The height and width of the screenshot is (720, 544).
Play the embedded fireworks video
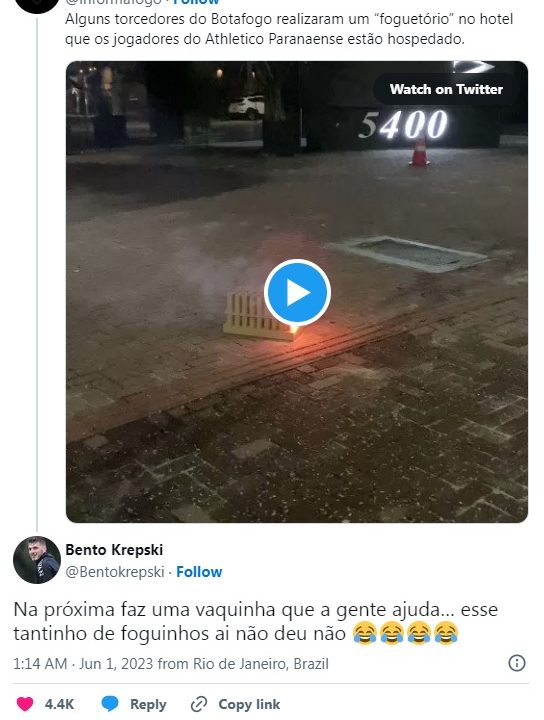tap(297, 292)
